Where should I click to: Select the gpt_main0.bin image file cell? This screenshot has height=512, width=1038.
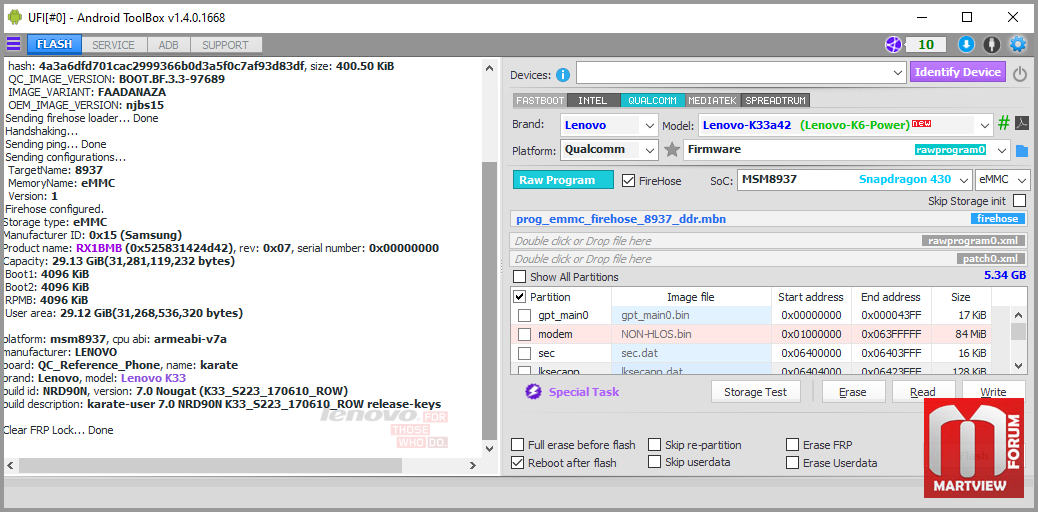click(x=692, y=315)
